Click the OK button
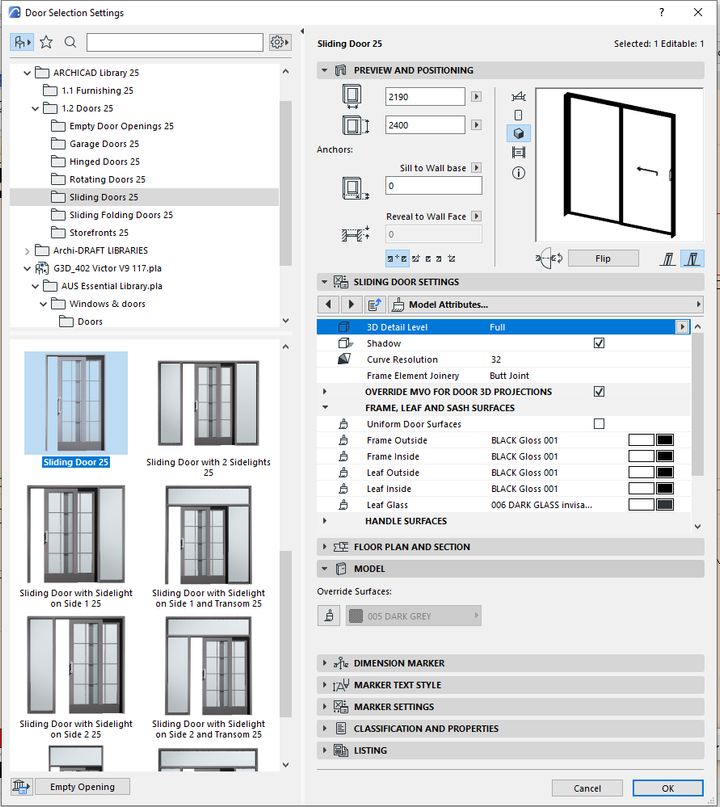This screenshot has height=807, width=720. pyautogui.click(x=668, y=788)
